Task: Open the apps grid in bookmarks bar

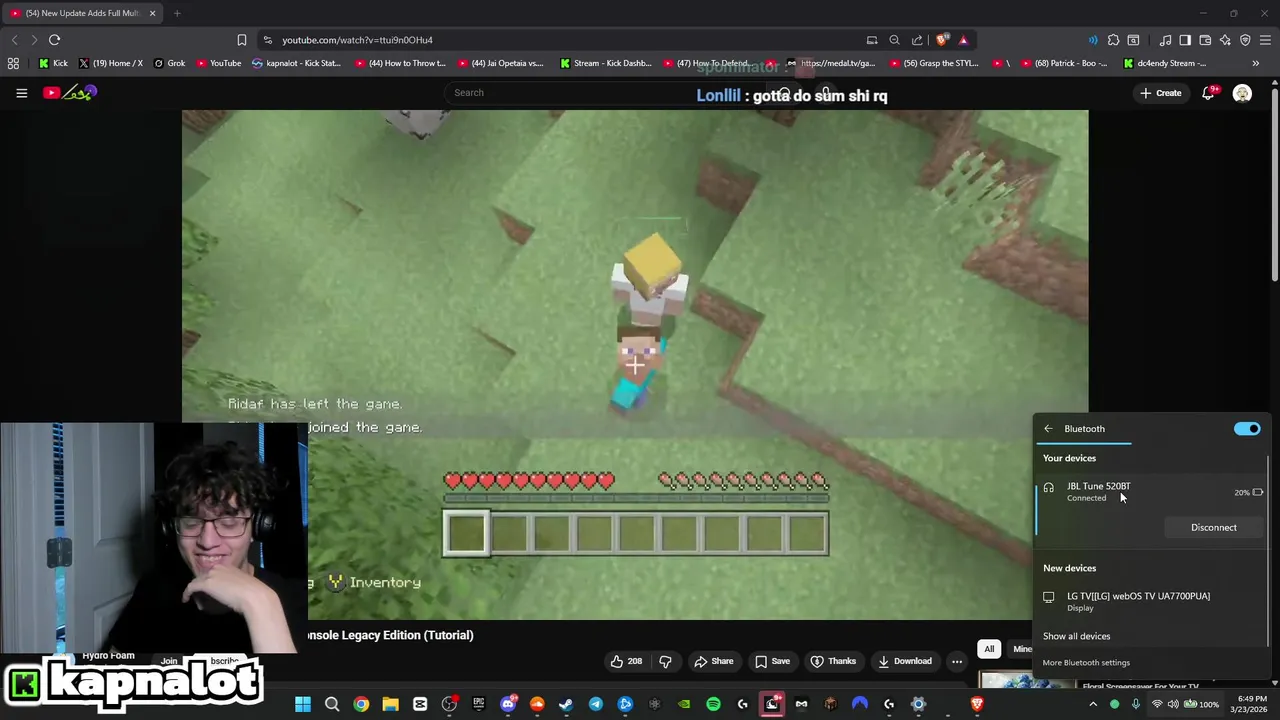Action: point(13,63)
